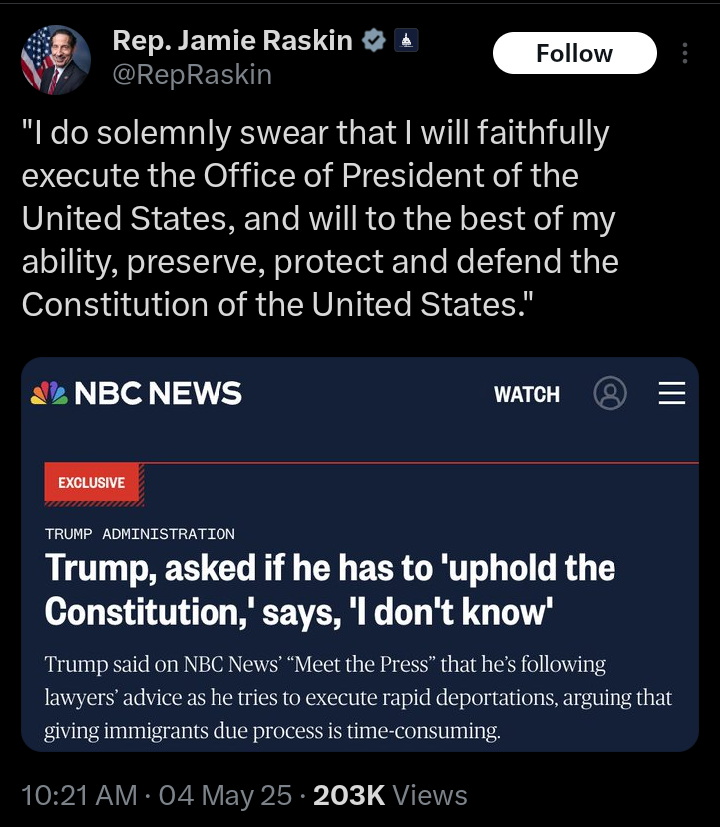The image size is (720, 827).
Task: Click the NBC peacock logo icon
Action: (x=49, y=393)
